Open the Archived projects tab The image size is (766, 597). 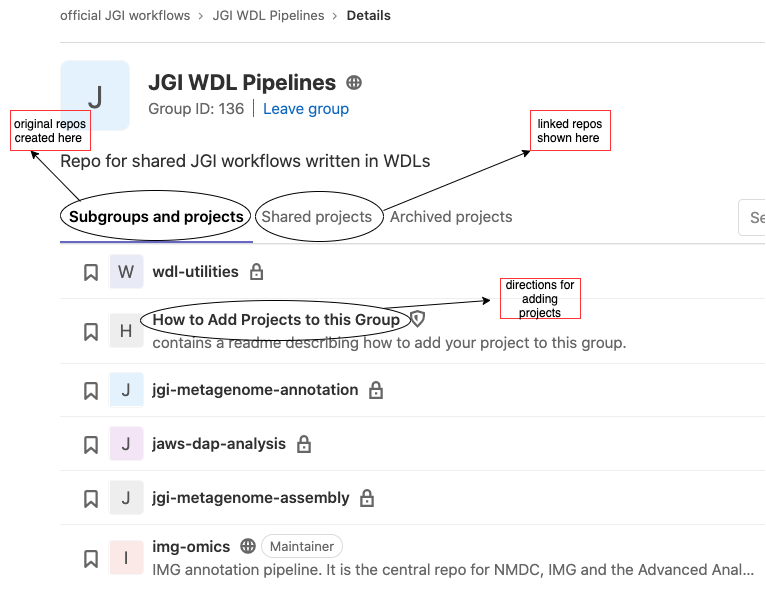[x=451, y=217]
